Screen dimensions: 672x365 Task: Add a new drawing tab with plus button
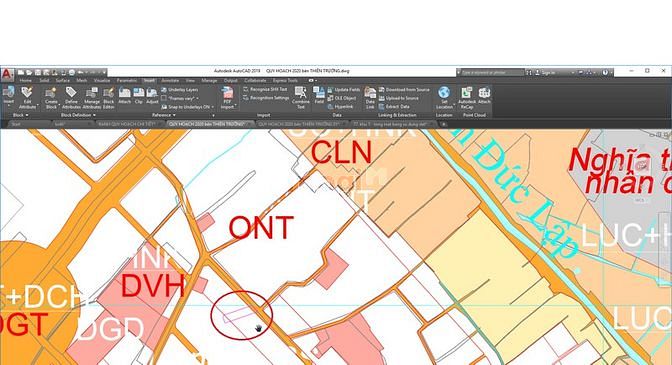[444, 124]
